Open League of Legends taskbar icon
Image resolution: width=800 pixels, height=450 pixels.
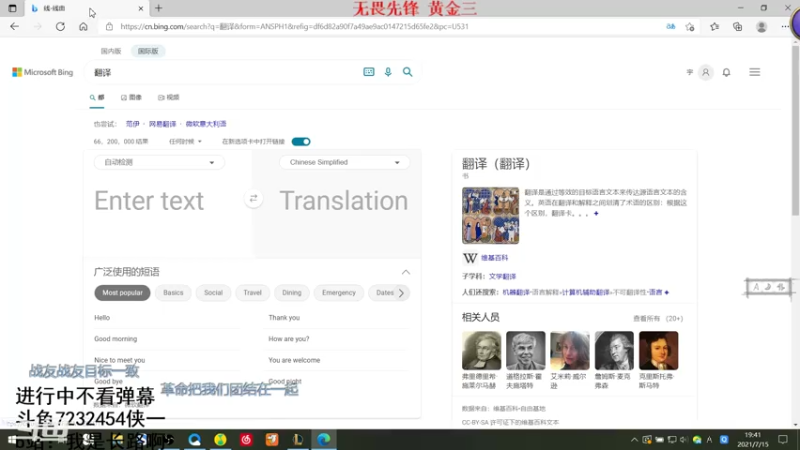(298, 439)
